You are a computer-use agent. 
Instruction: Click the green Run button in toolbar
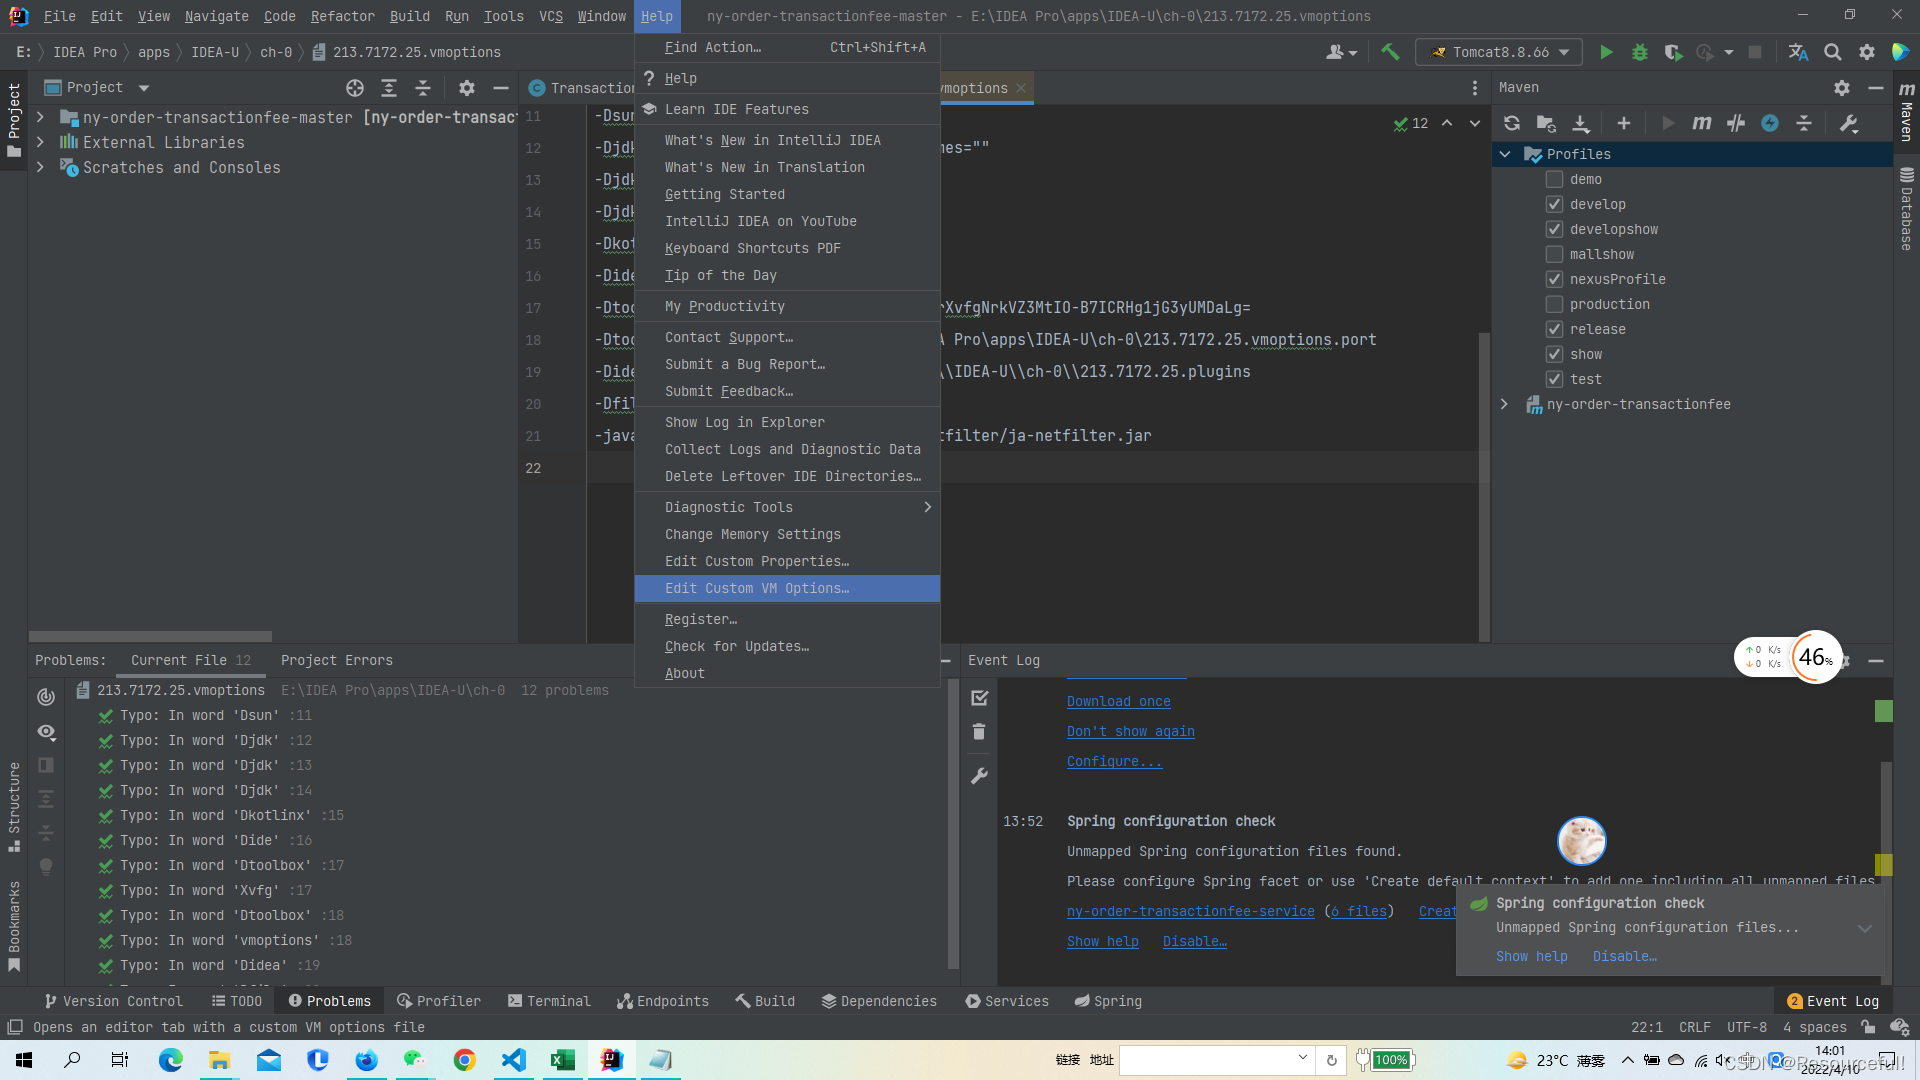(x=1605, y=53)
